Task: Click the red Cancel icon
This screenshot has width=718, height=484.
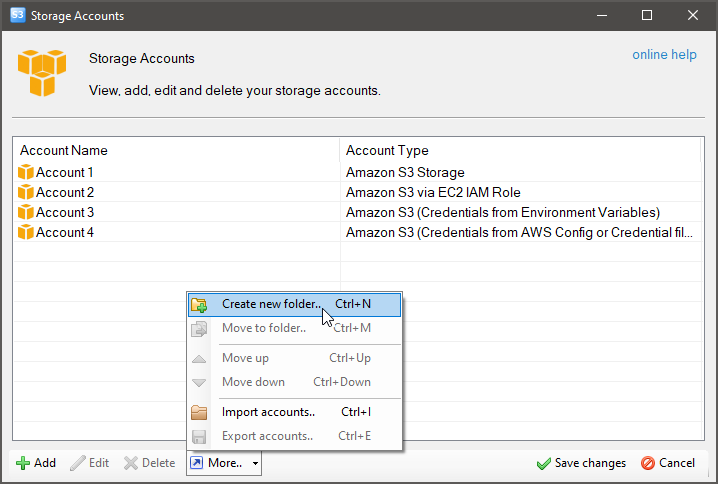Action: (x=647, y=463)
